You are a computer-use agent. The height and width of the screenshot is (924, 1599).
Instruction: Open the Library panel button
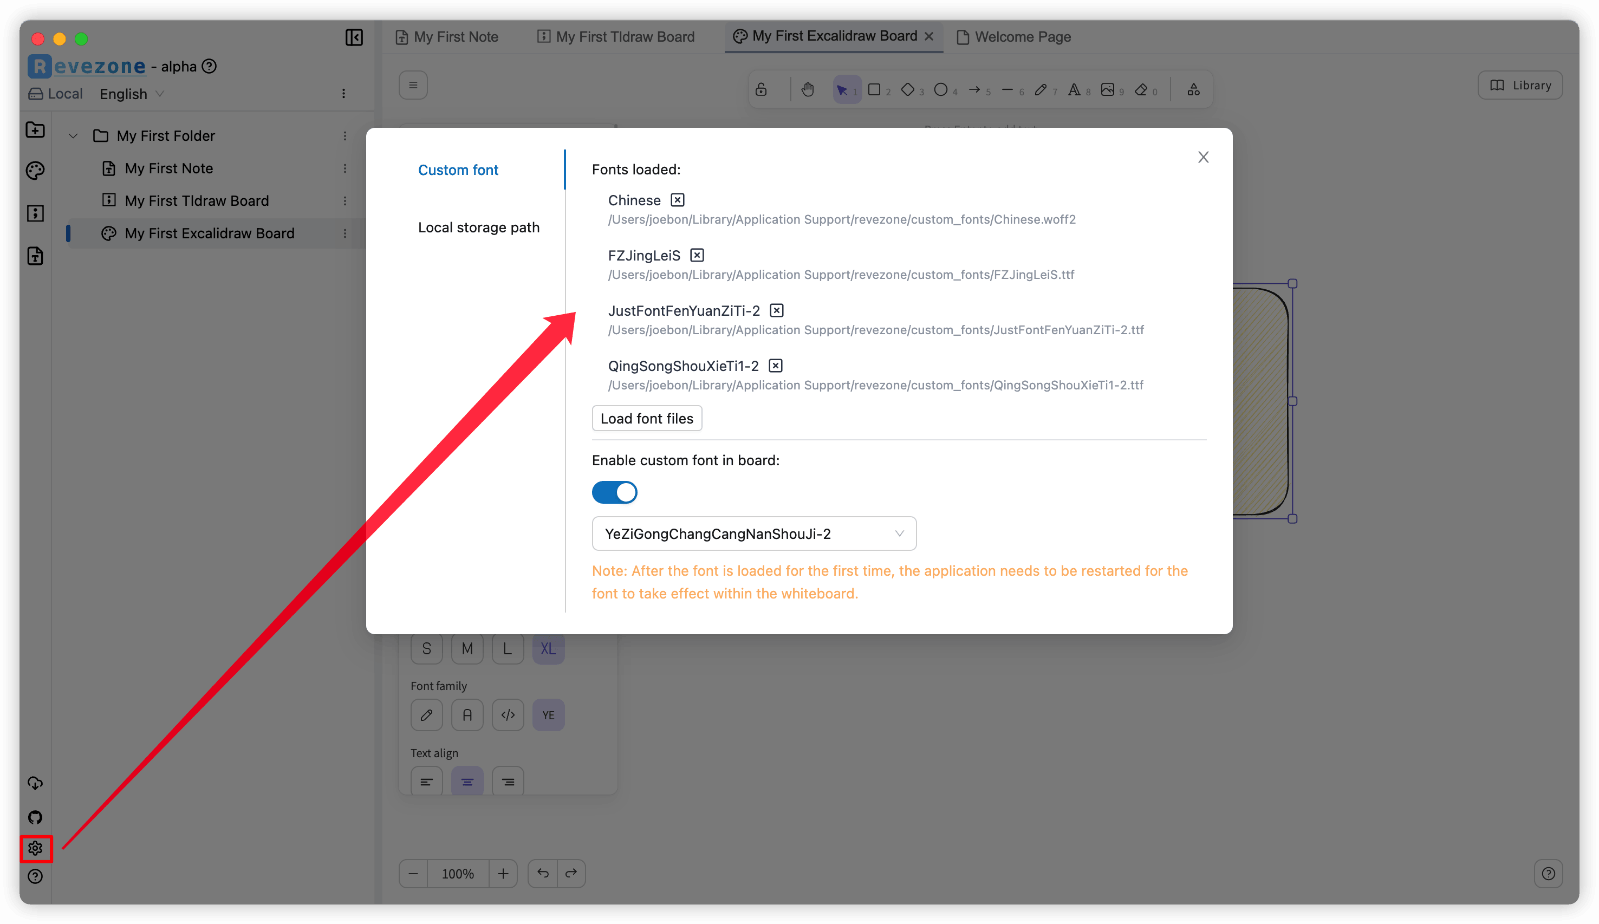(x=1520, y=85)
